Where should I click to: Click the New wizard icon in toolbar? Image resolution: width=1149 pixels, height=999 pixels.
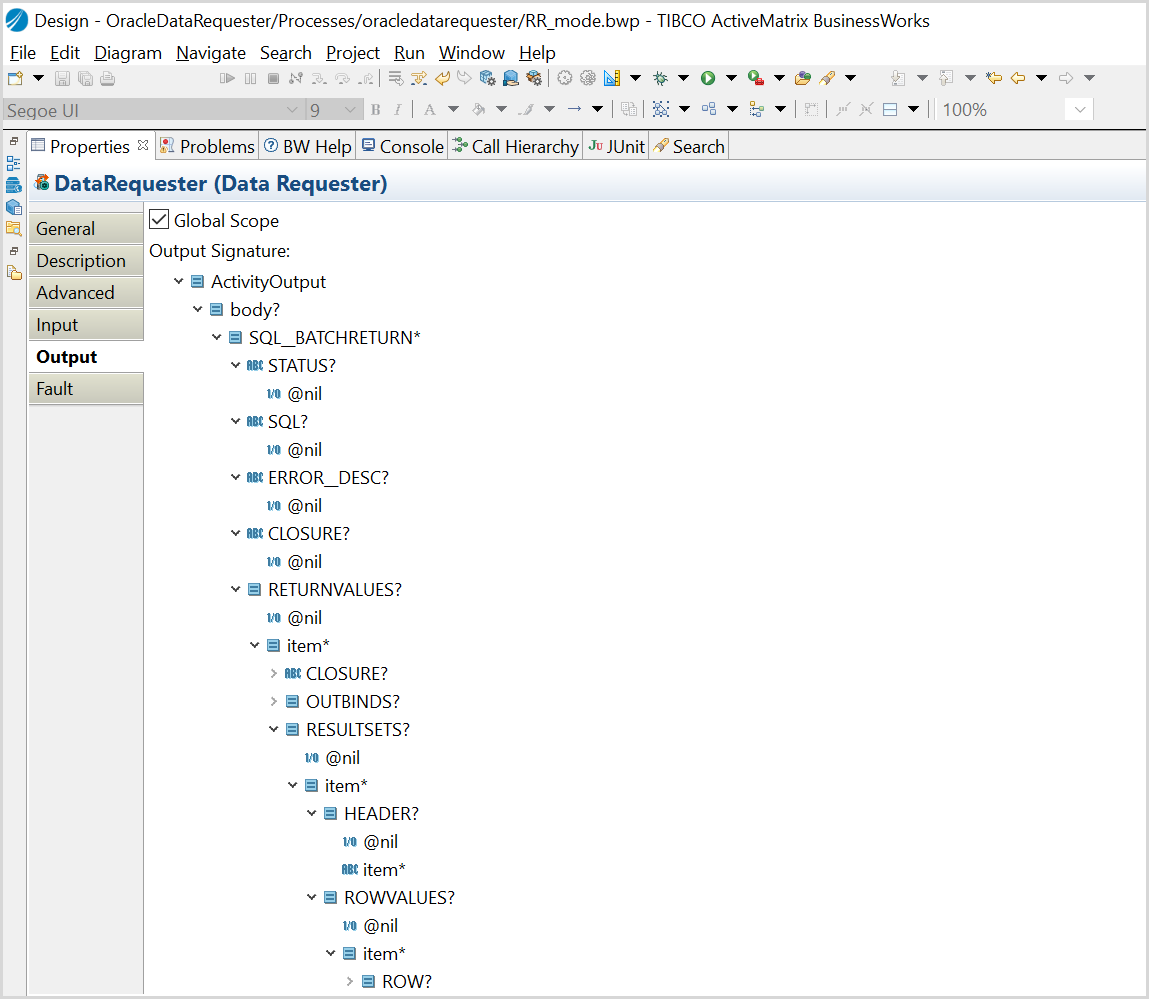15,78
